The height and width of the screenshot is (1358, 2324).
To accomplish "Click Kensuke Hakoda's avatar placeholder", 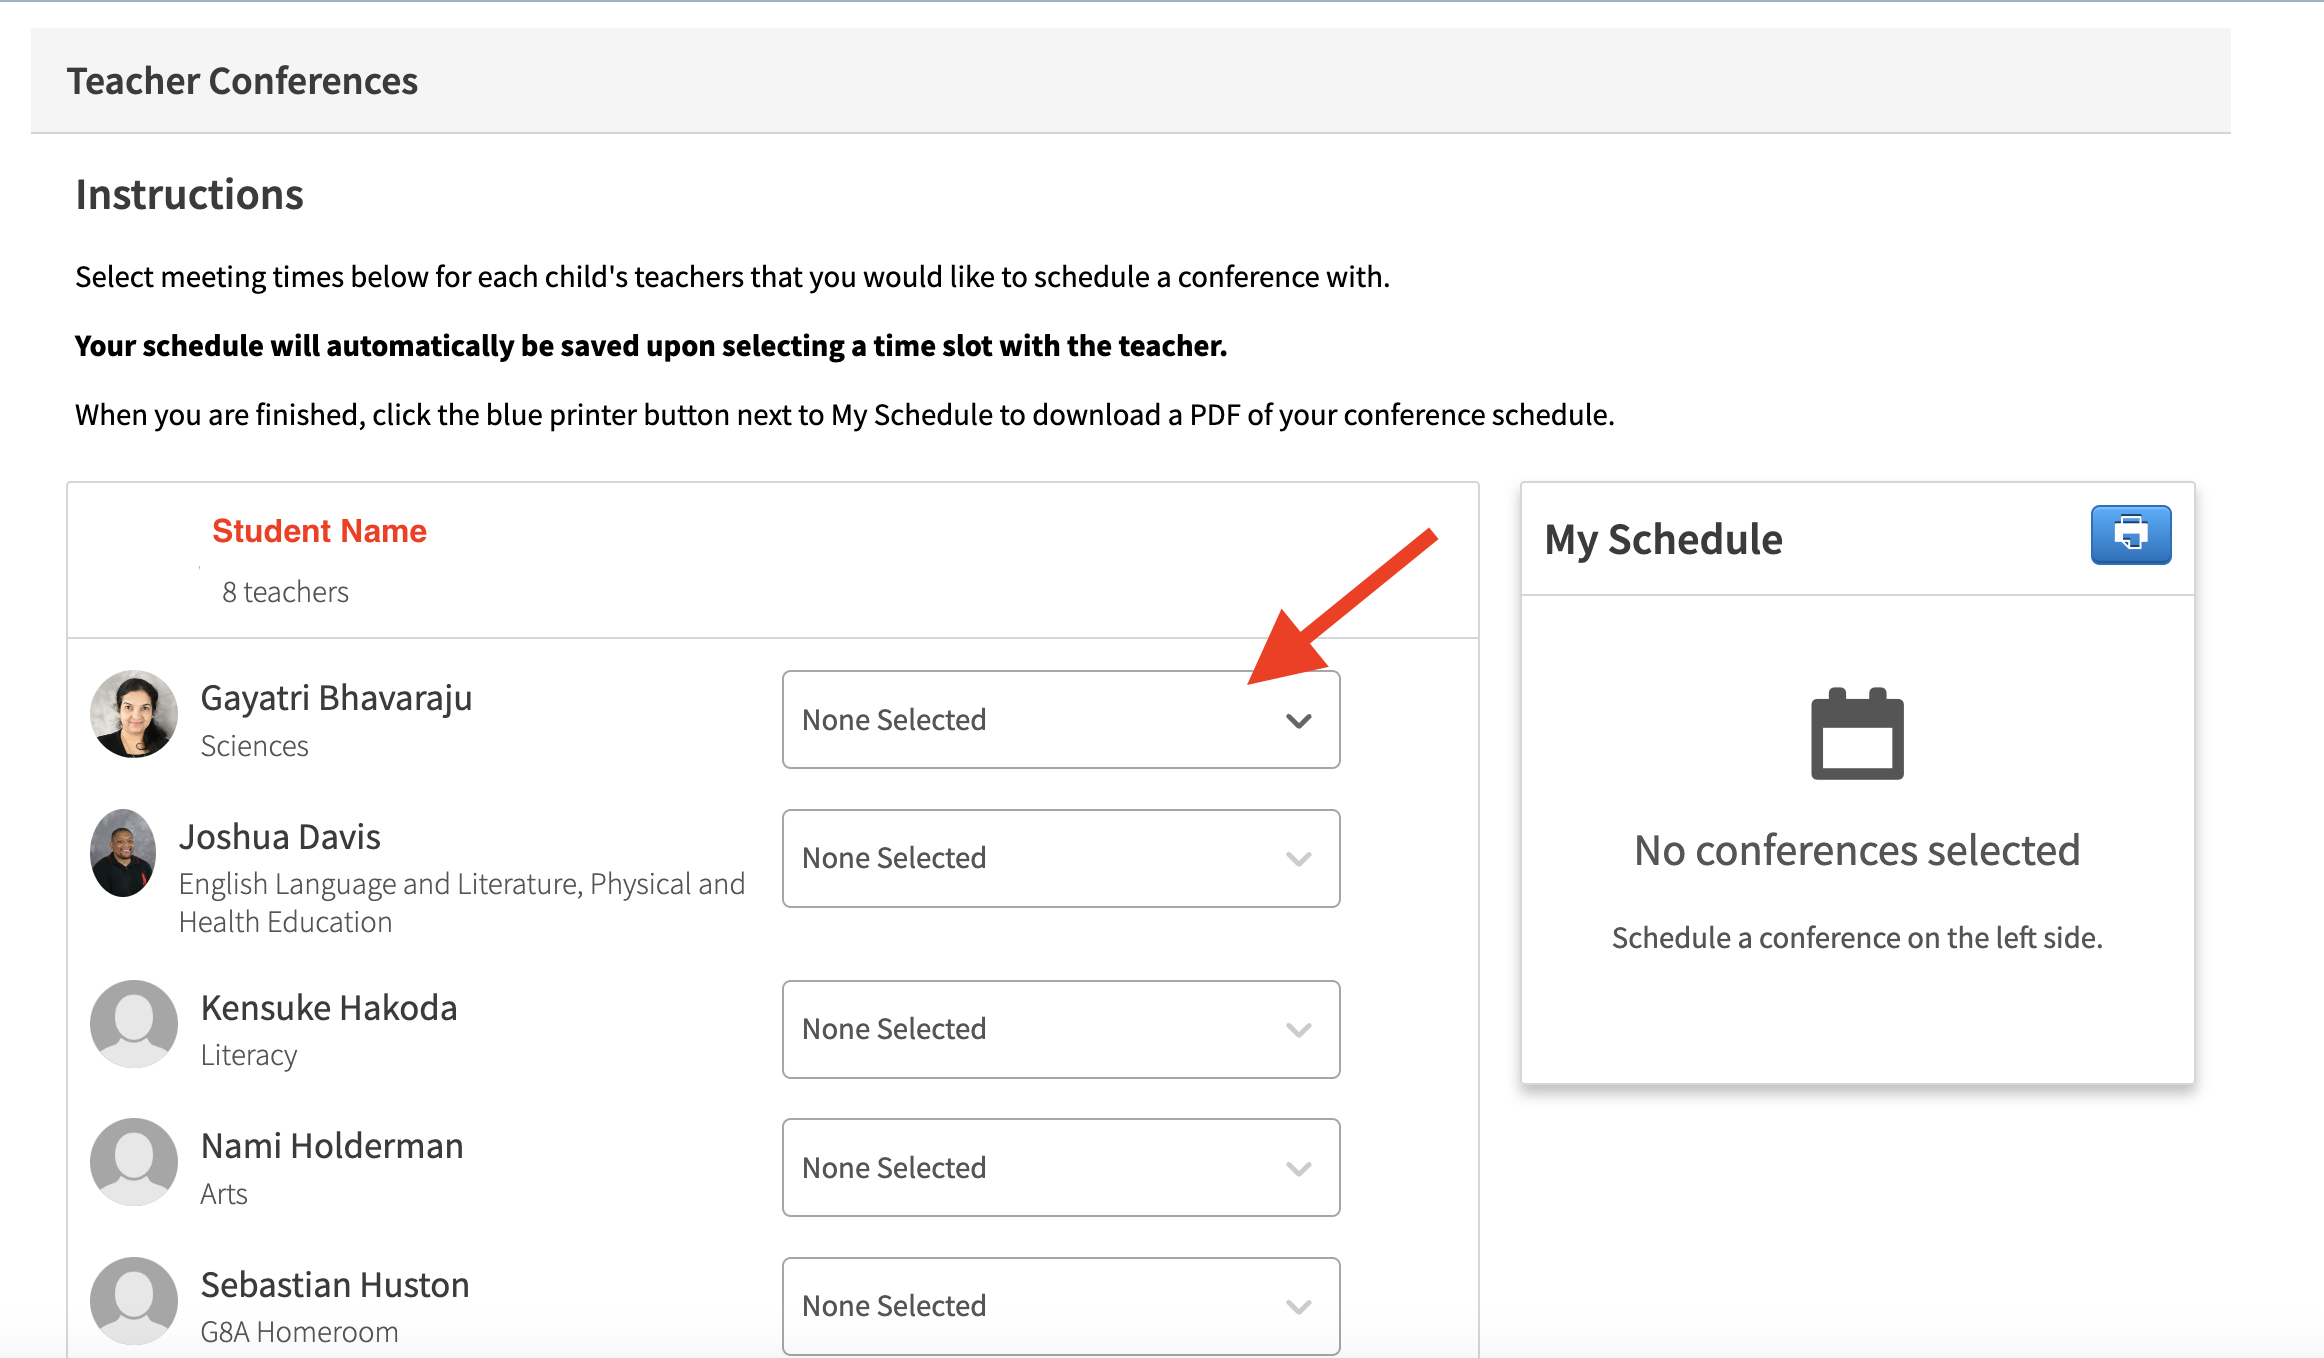I will pyautogui.click(x=134, y=1023).
